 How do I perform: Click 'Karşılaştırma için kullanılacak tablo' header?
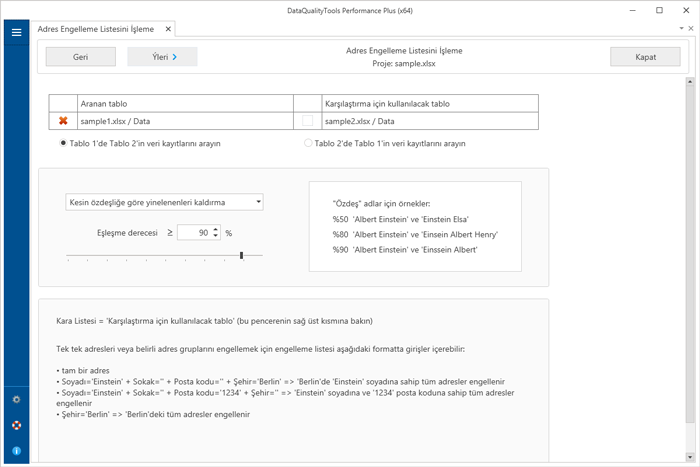430,104
